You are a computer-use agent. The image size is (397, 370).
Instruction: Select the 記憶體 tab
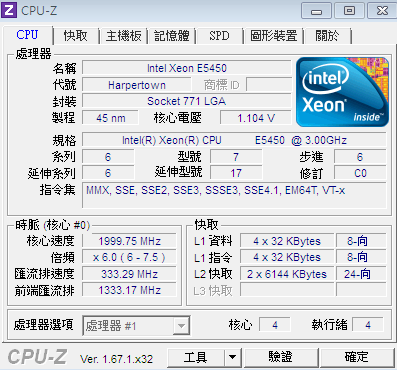[172, 36]
